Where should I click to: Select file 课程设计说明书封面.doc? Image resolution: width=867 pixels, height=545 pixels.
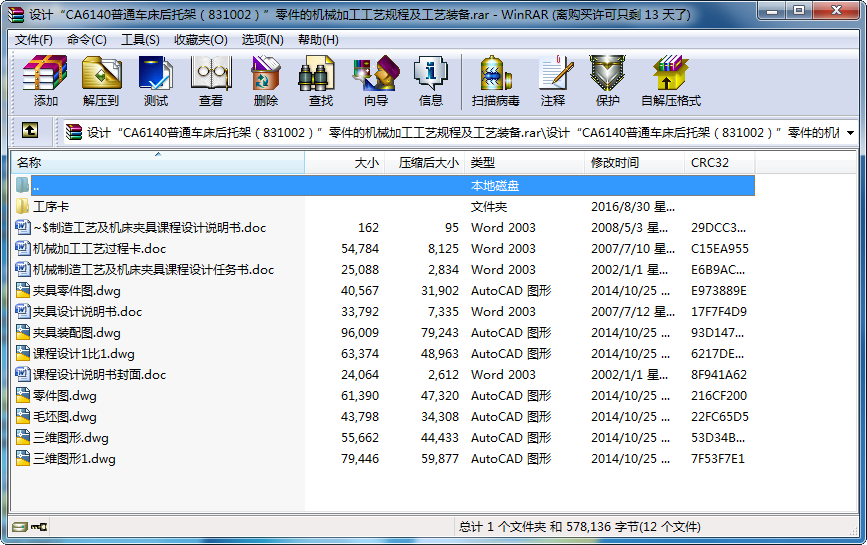pos(100,375)
